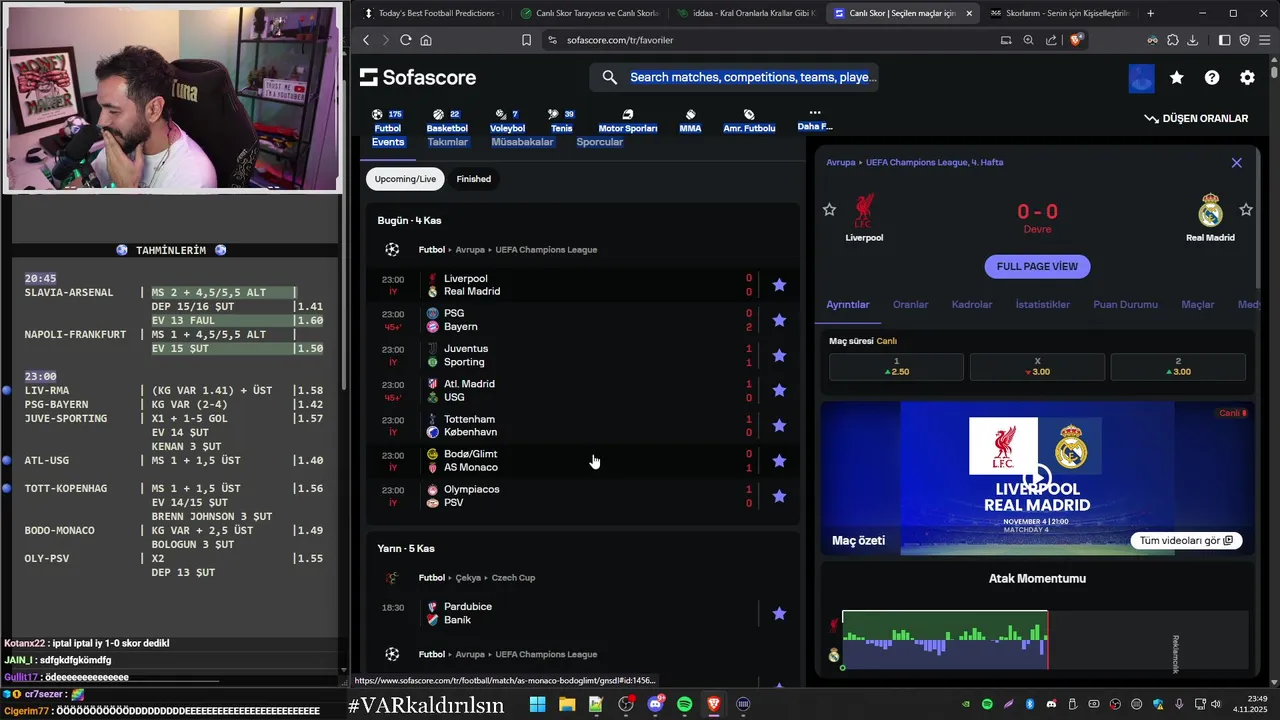Favorite Liverpool with its star icon
The image size is (1280, 720).
829,209
